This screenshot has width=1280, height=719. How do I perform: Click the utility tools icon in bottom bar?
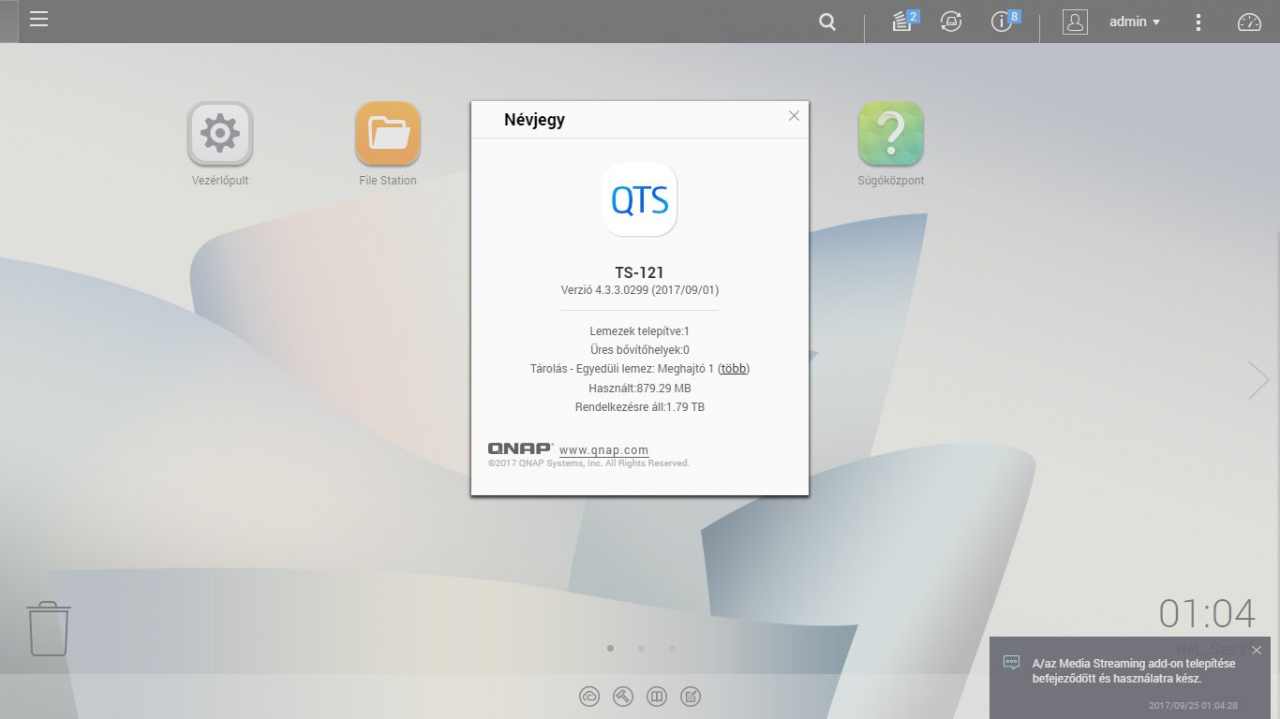pos(623,697)
